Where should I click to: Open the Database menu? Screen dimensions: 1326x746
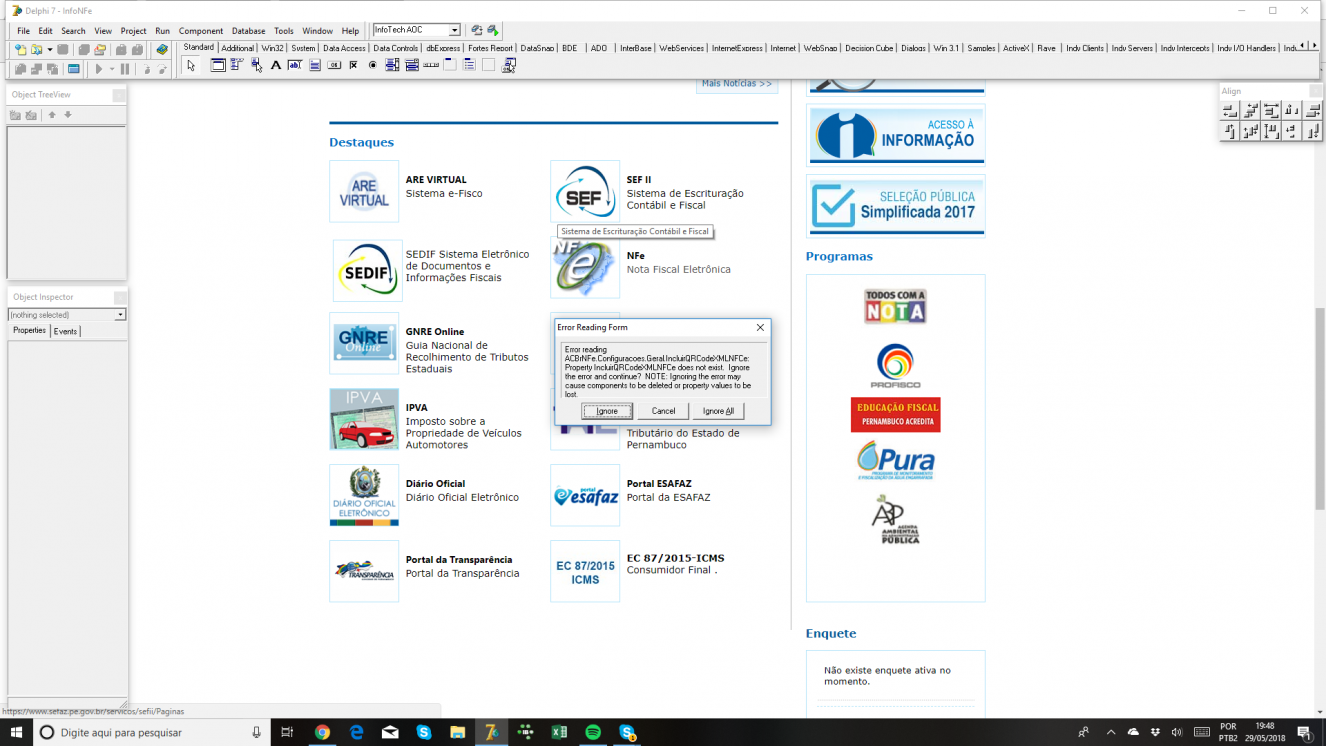pyautogui.click(x=249, y=31)
